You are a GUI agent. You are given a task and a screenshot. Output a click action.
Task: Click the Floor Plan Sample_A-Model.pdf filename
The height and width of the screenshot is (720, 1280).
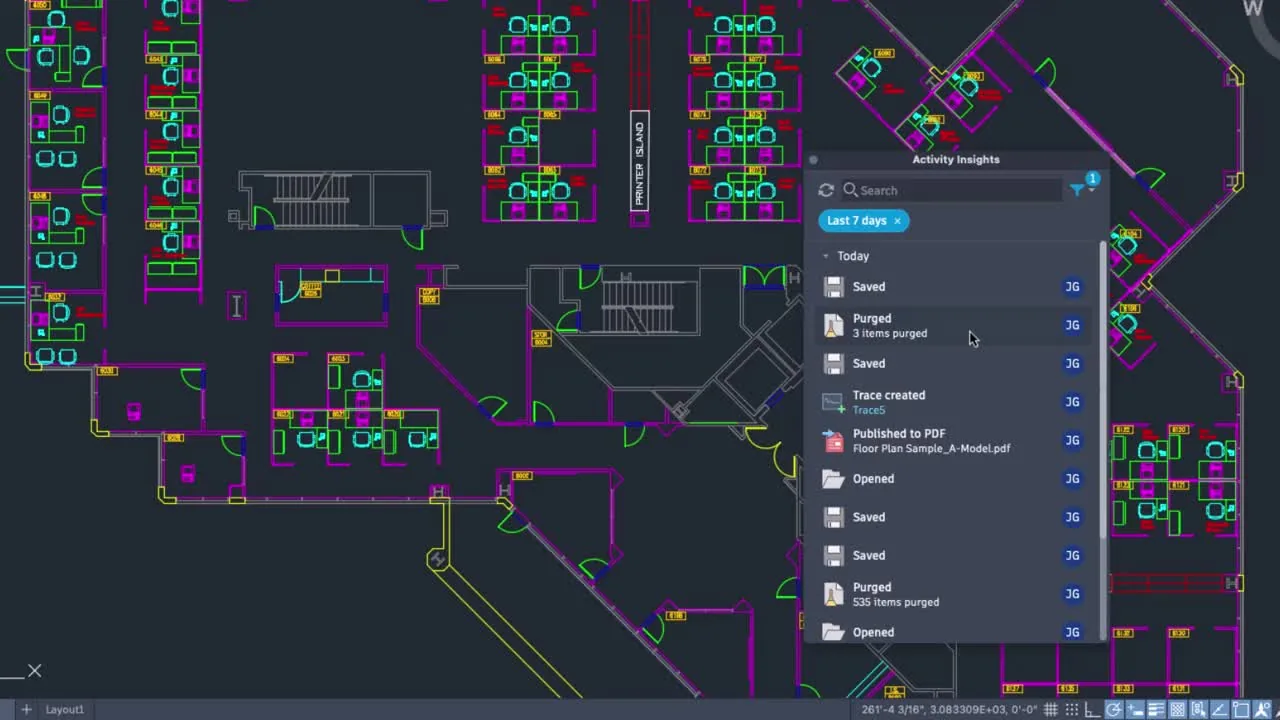[931, 448]
